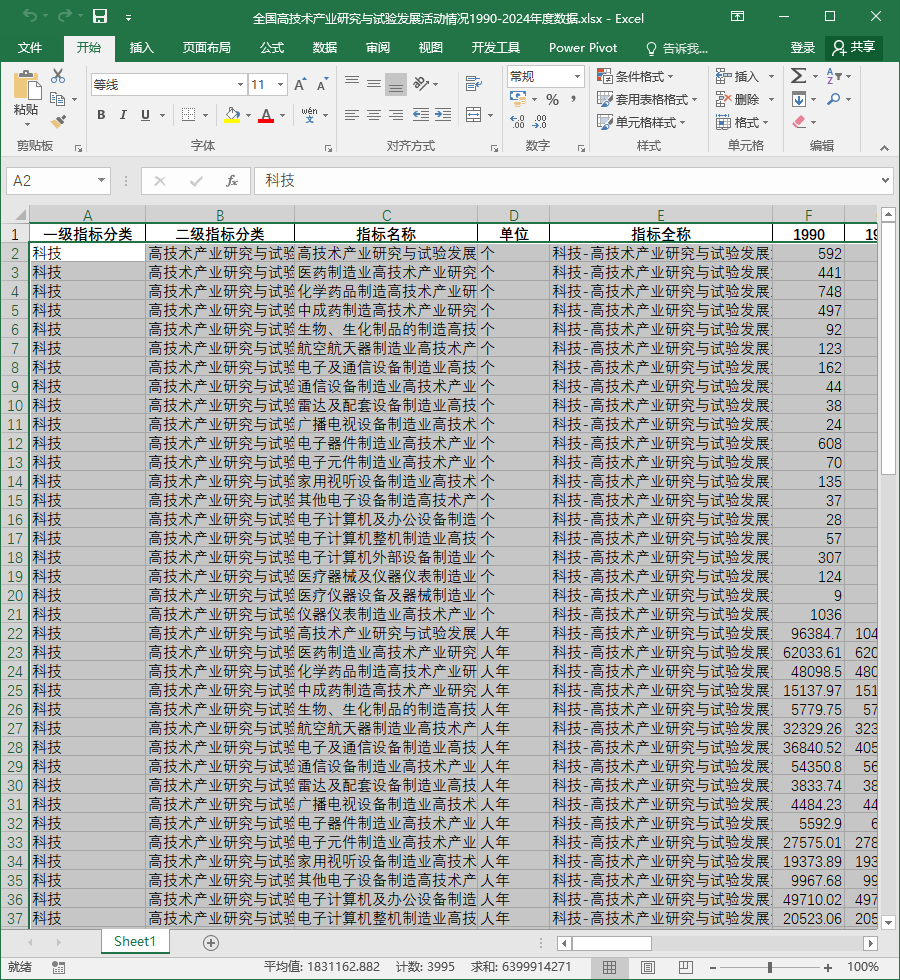
Task: Switch to the 页面布局 tab
Action: pos(207,48)
